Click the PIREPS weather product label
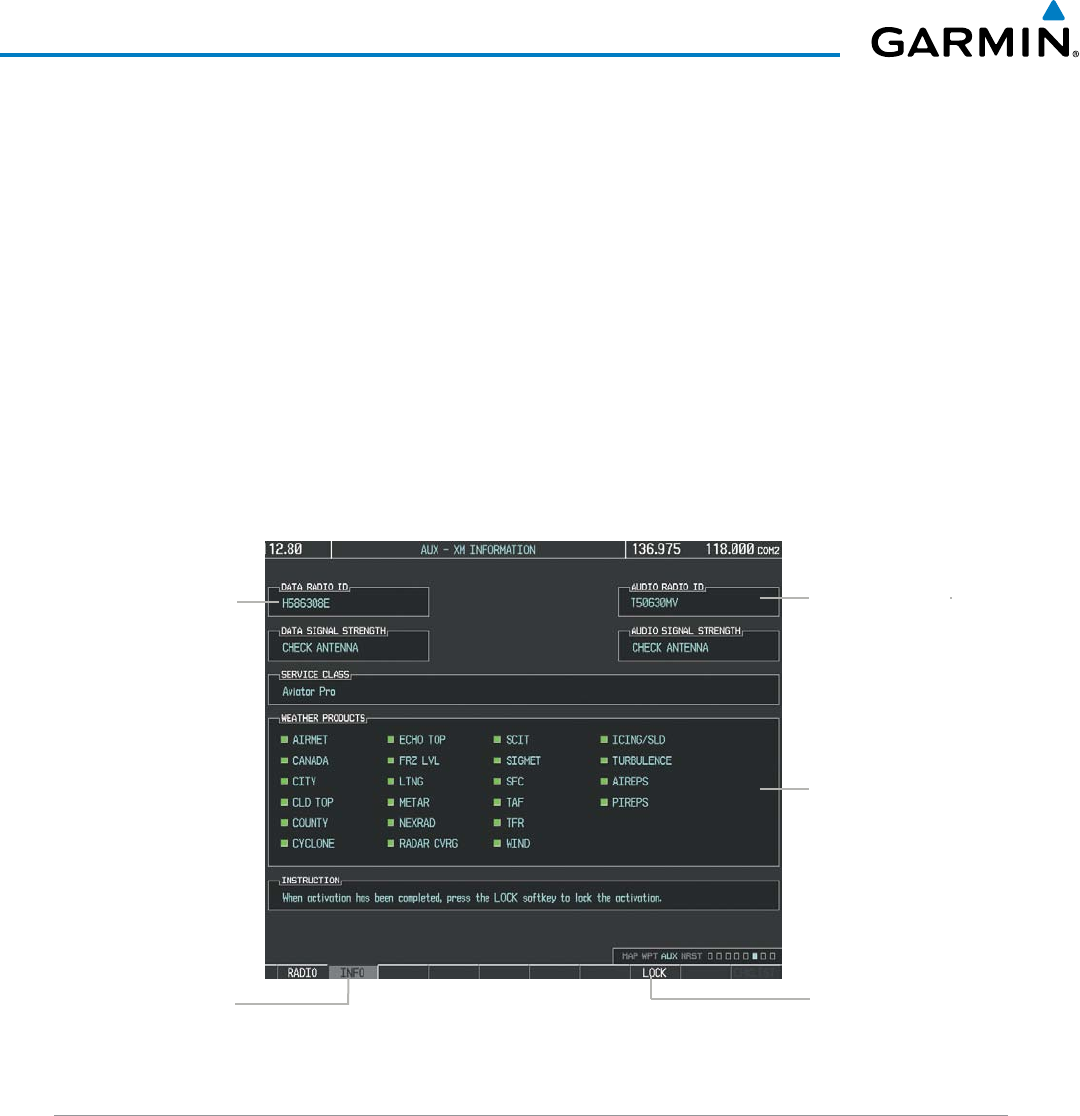The width and height of the screenshot is (1080, 1116). point(630,802)
